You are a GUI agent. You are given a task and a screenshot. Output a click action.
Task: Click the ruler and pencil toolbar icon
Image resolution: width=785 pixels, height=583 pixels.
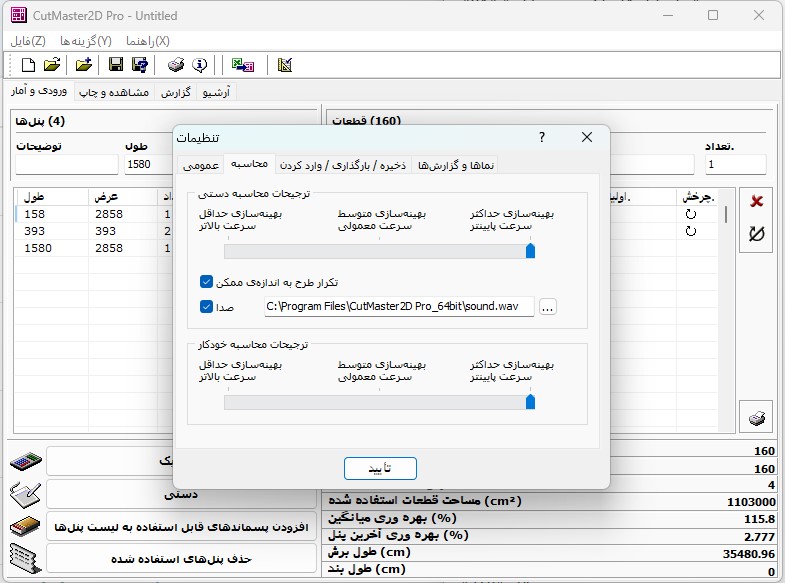coord(285,65)
